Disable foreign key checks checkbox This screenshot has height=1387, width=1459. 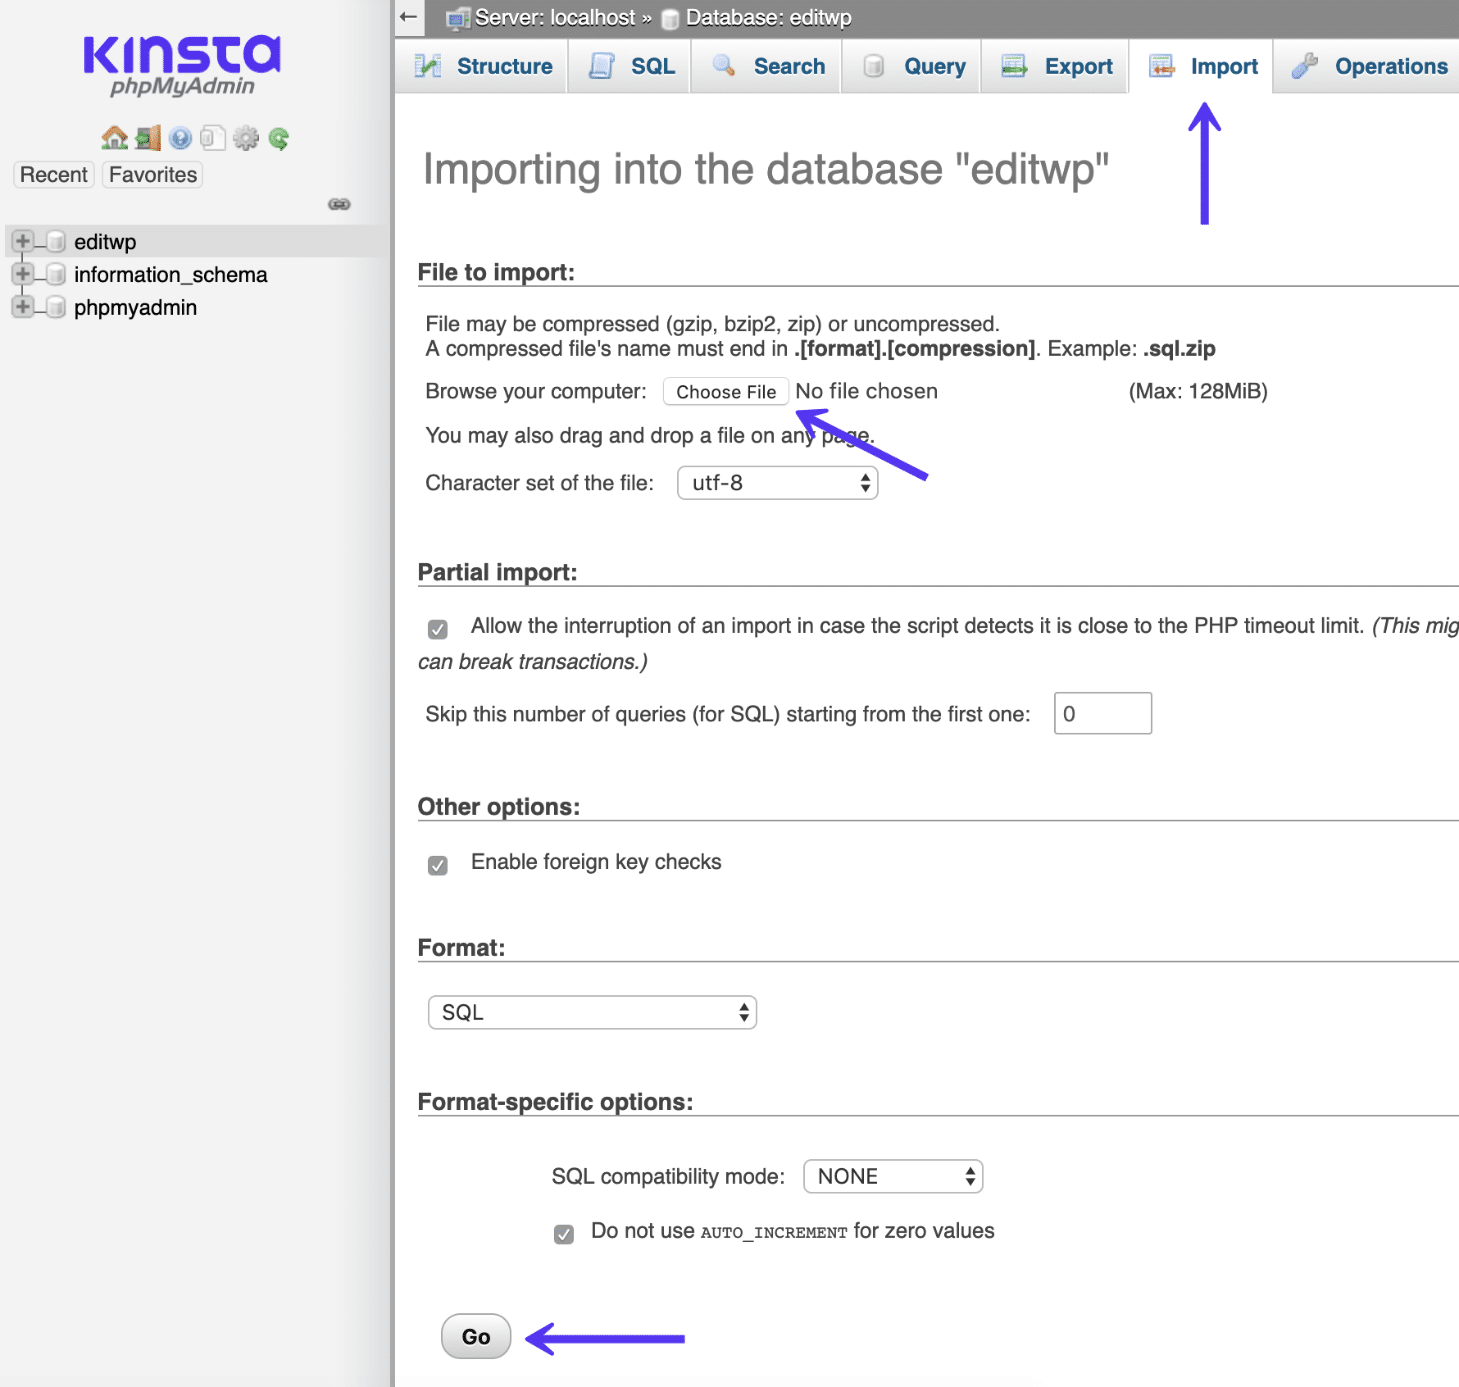point(437,864)
